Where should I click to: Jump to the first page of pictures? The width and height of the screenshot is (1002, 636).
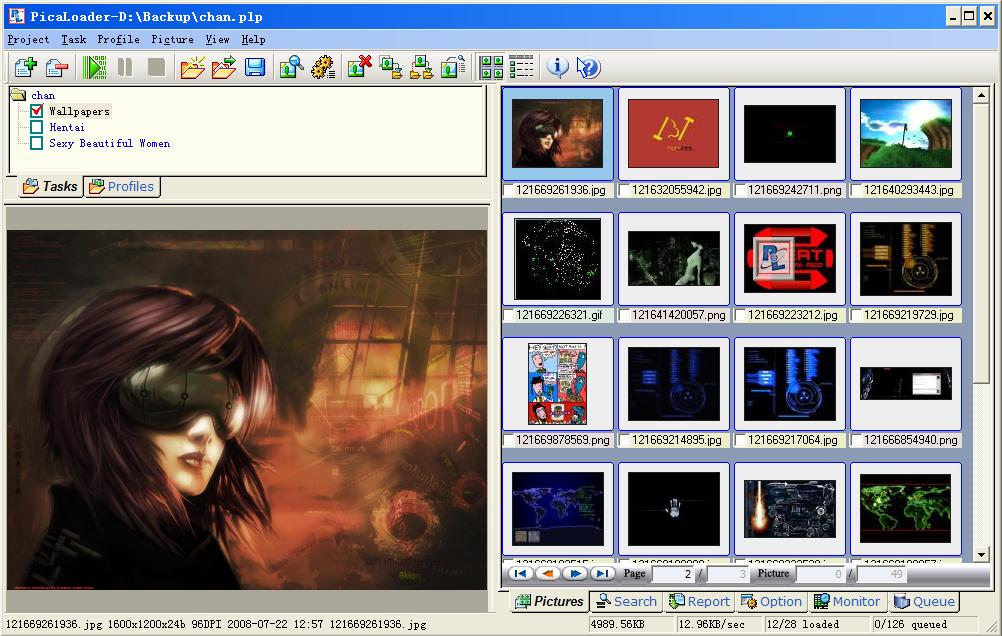click(521, 573)
